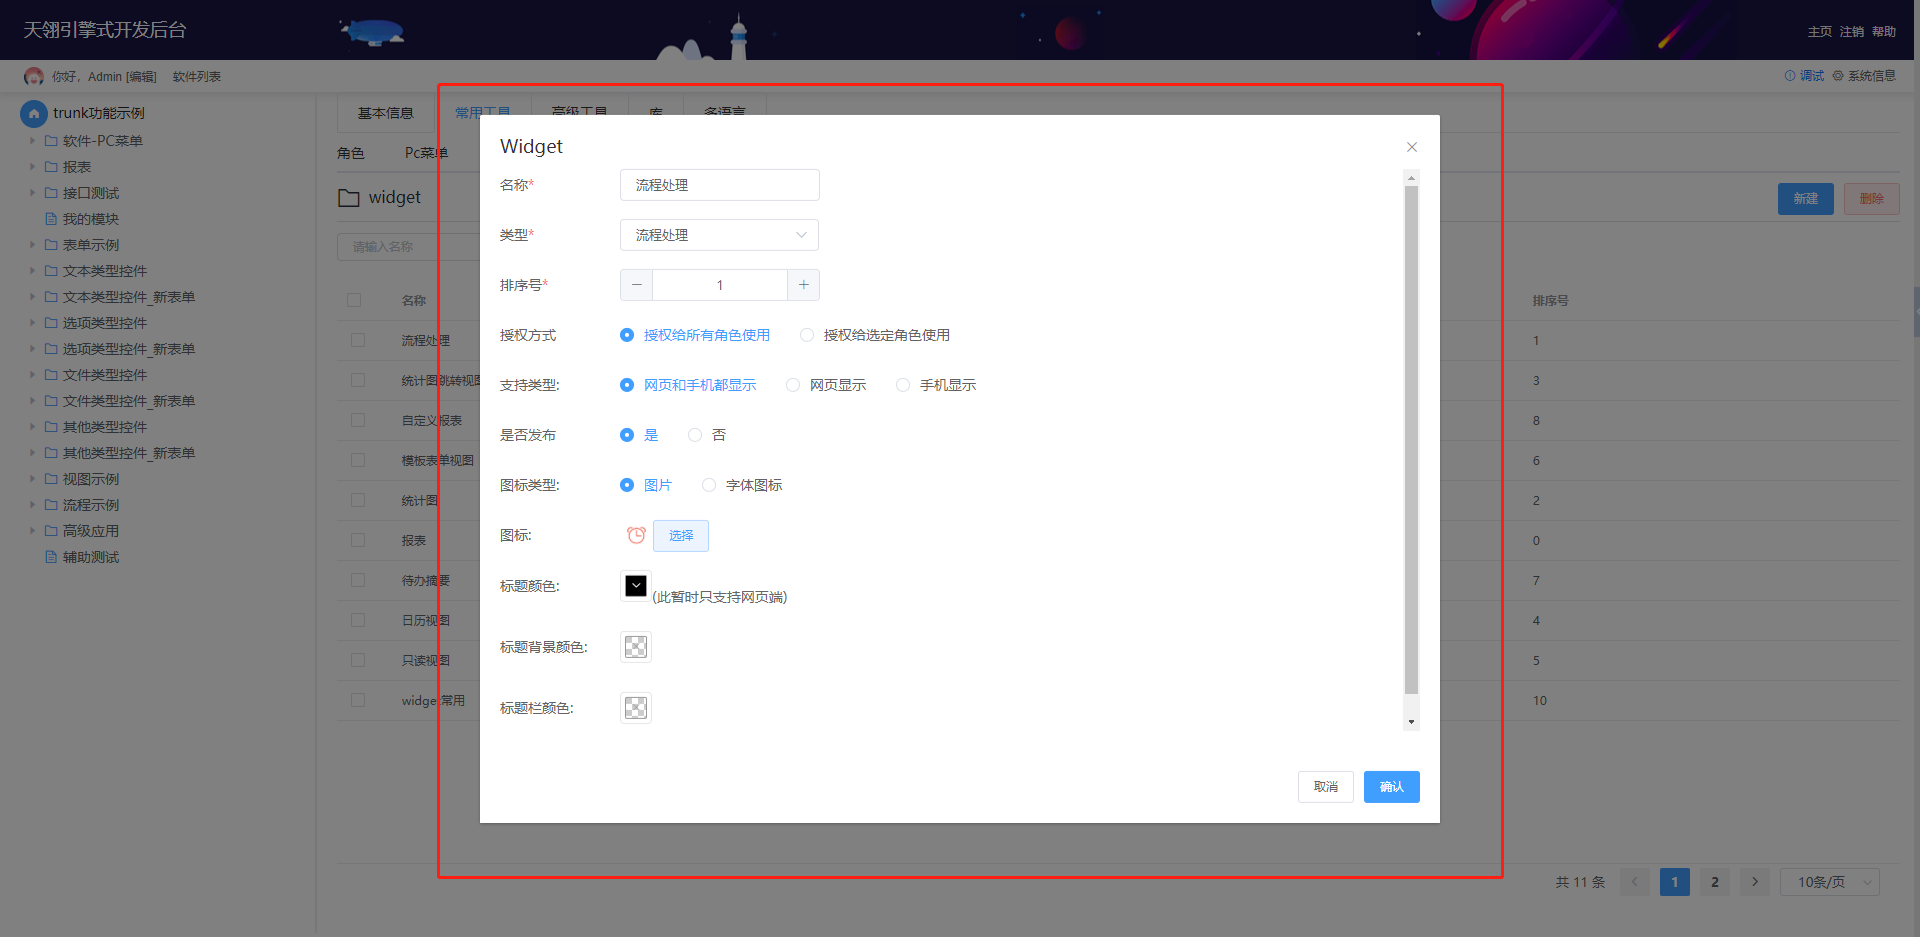Close the Widget dialog with X icon
Screen dimensions: 1920x937
1411,147
